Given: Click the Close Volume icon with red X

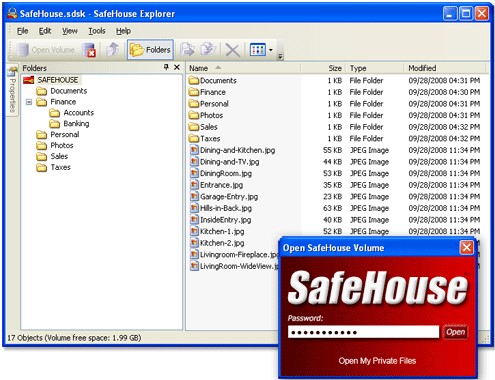Looking at the screenshot, I should pos(89,50).
